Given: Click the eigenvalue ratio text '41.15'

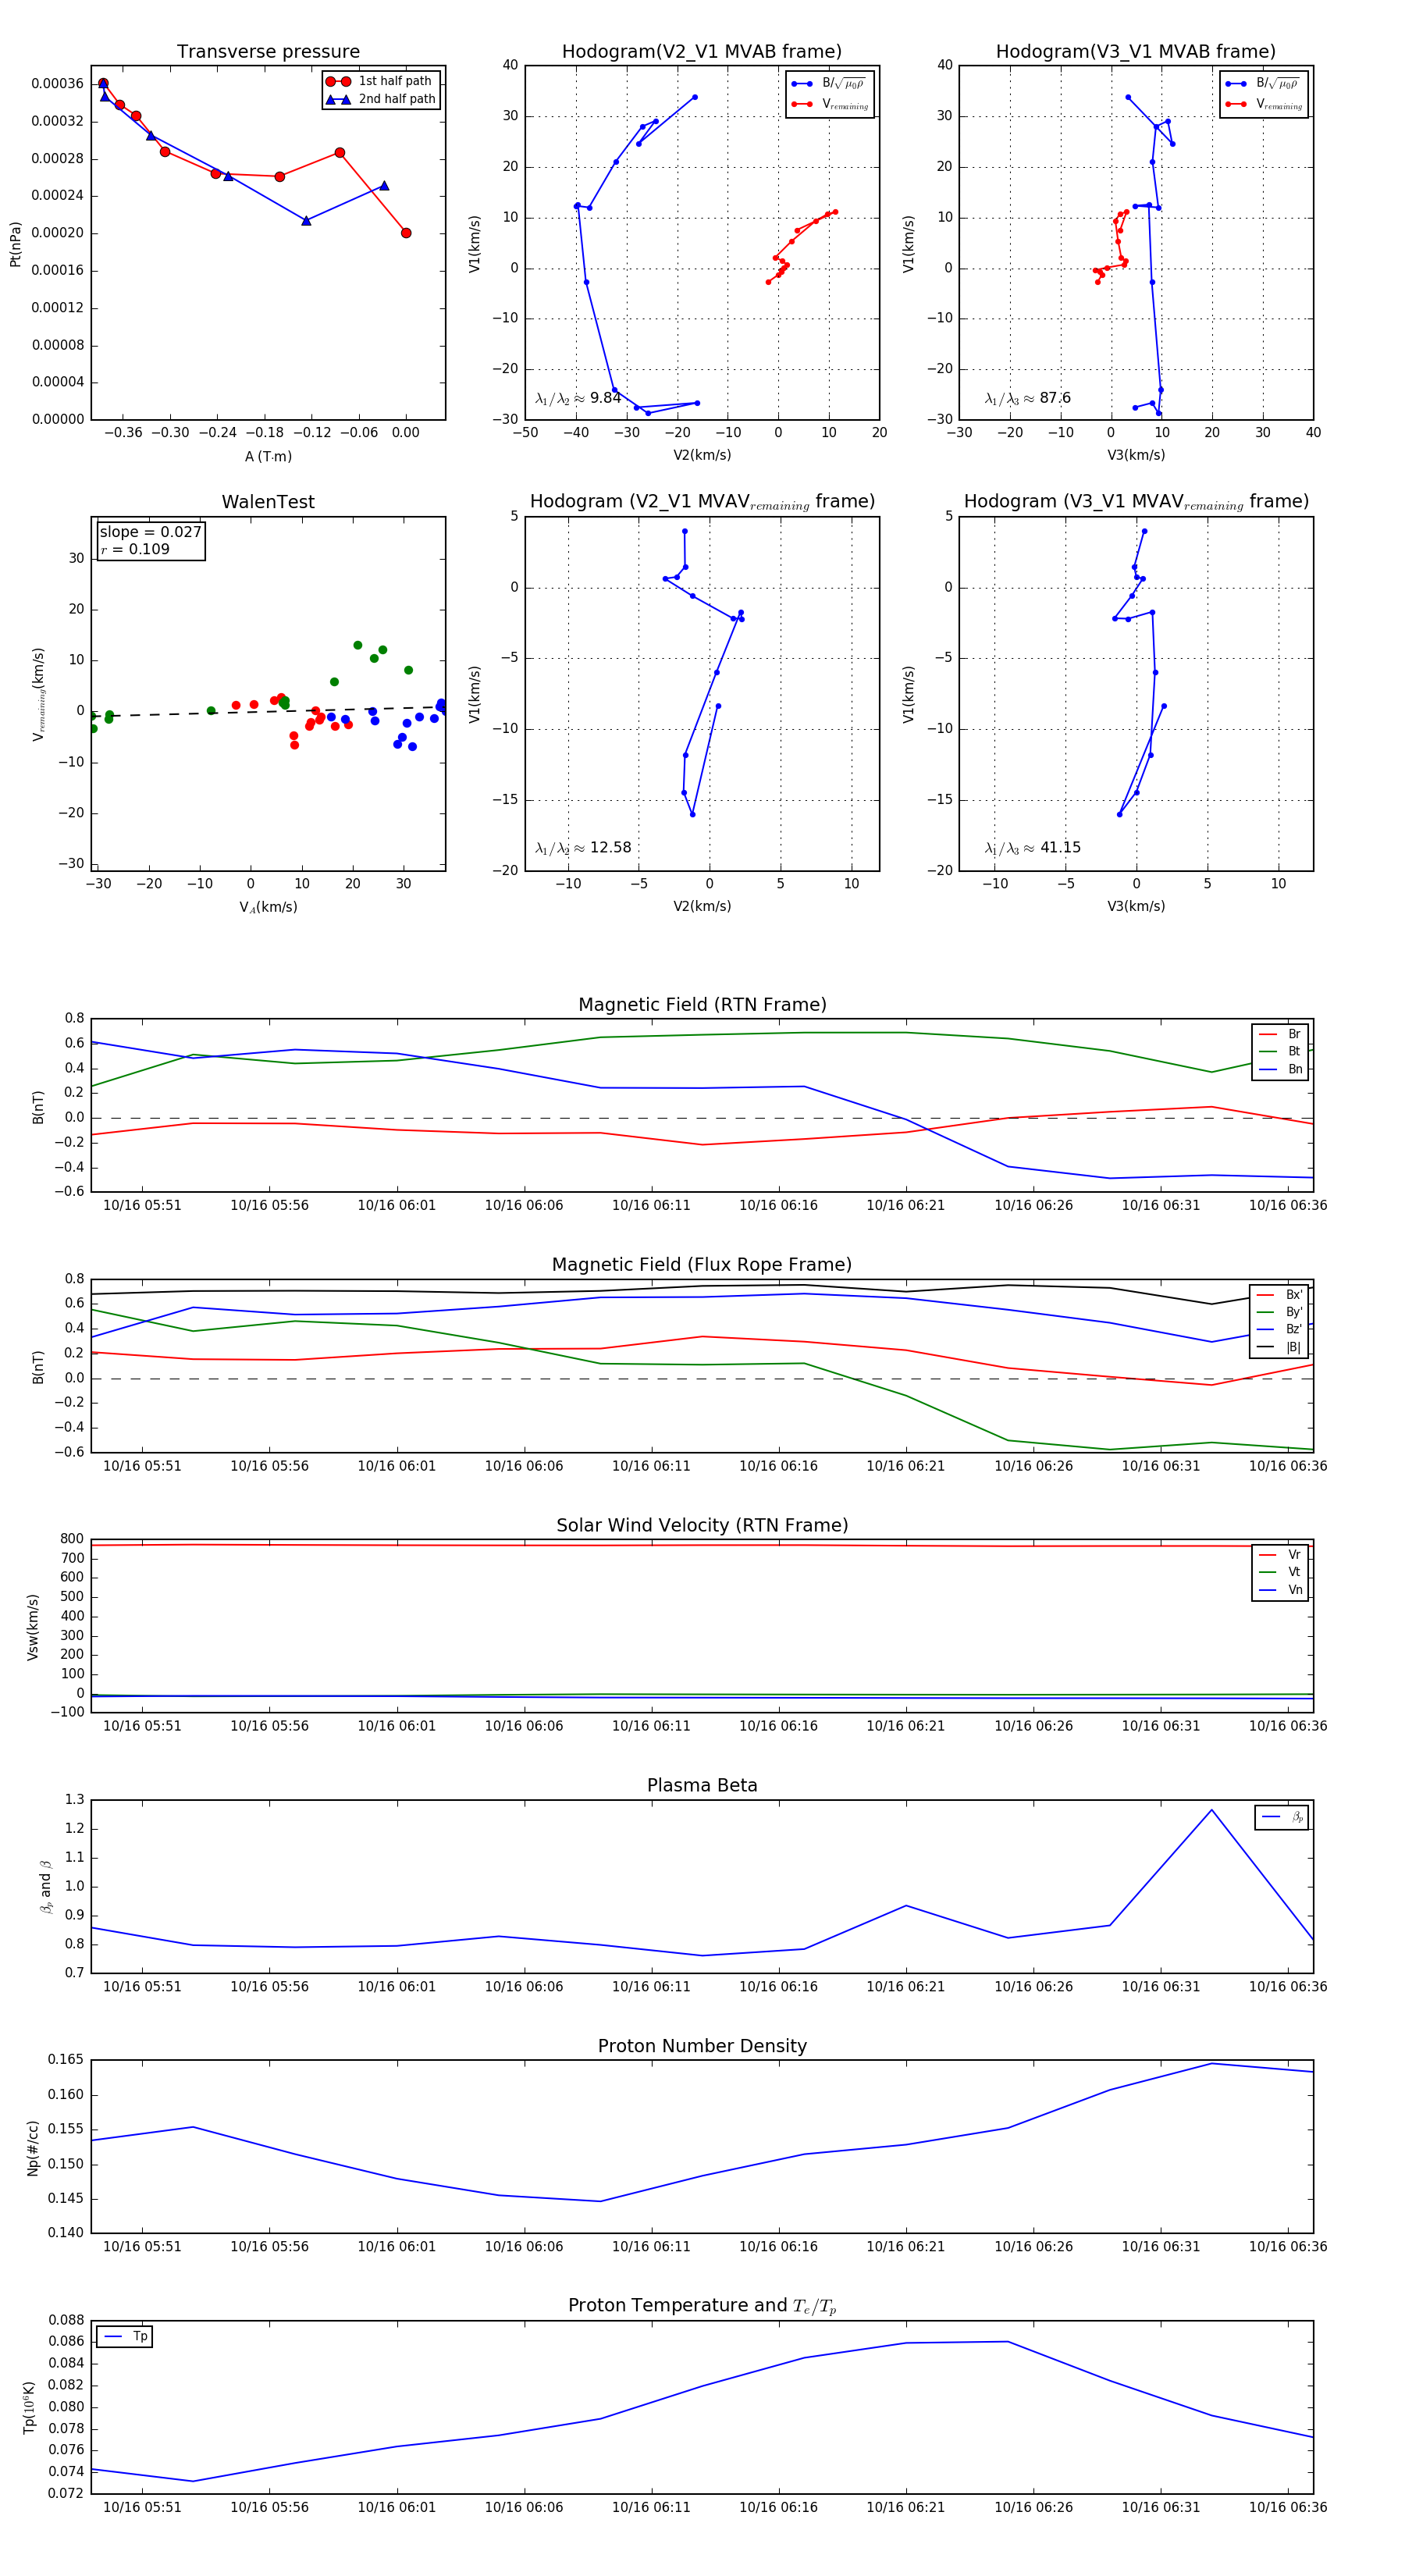Looking at the screenshot, I should 1060,848.
